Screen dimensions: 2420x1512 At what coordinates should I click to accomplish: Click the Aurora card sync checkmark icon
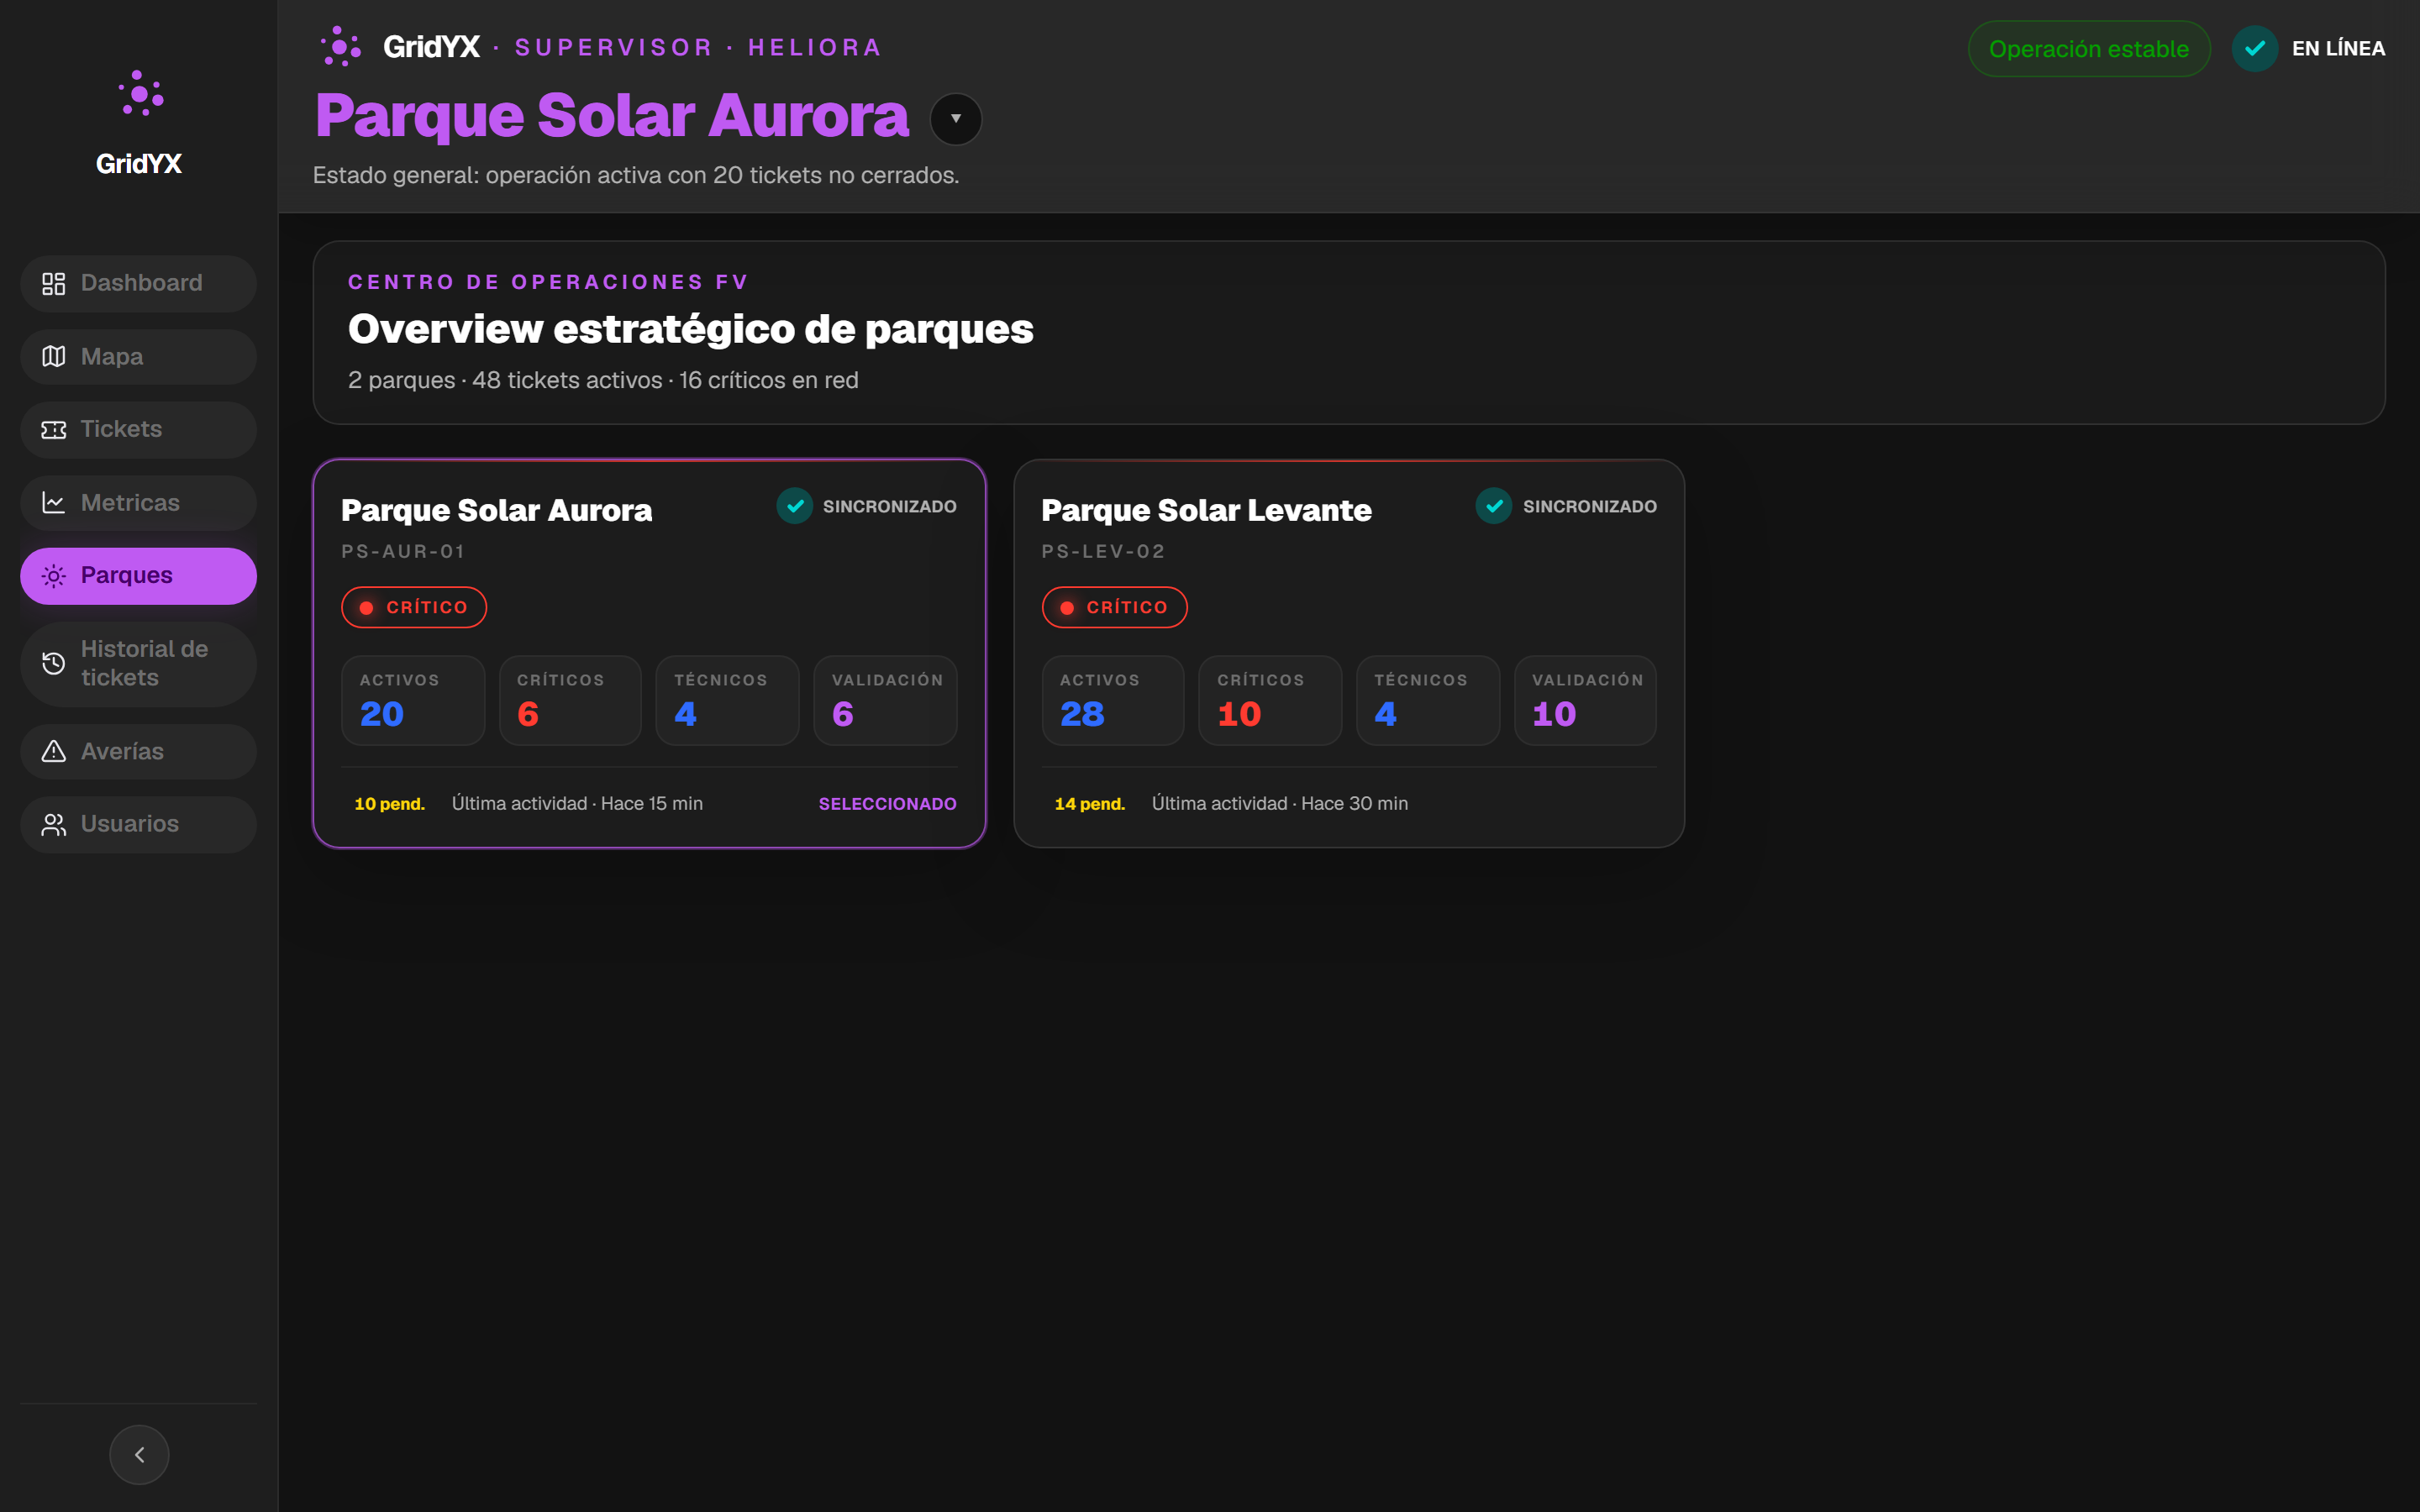[795, 506]
